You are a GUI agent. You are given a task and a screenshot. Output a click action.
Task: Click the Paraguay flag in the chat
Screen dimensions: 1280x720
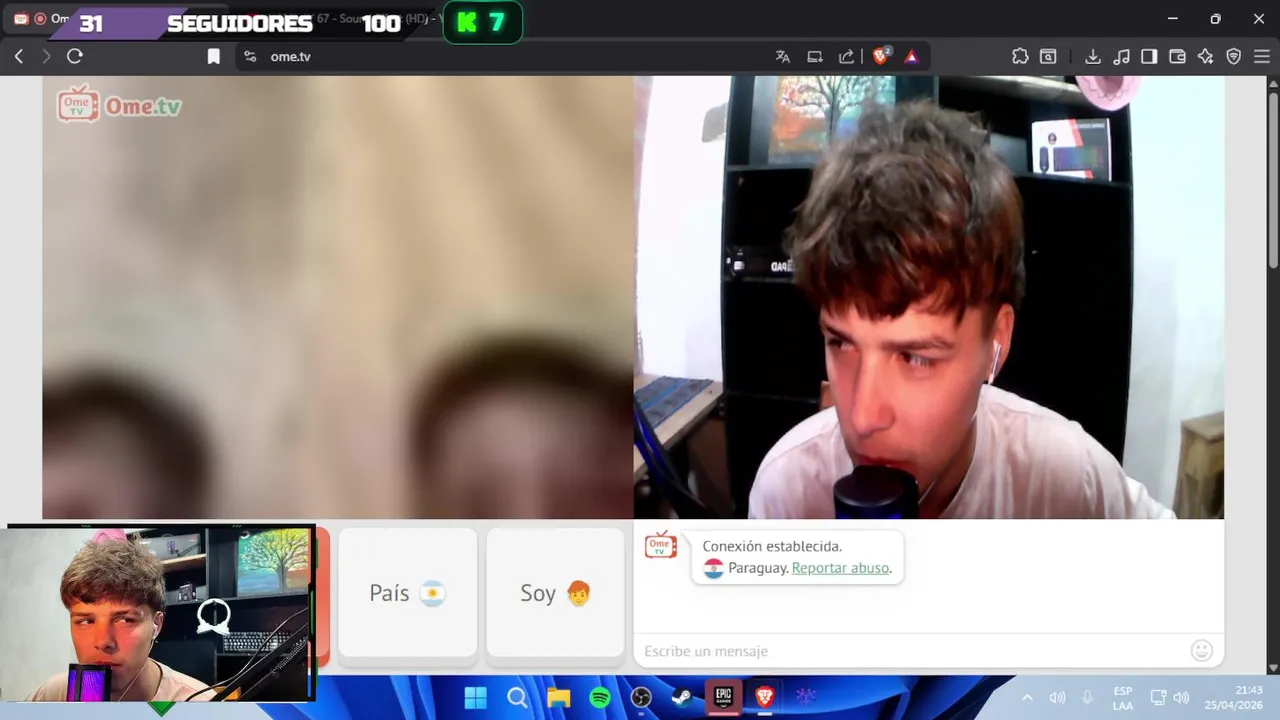point(713,568)
